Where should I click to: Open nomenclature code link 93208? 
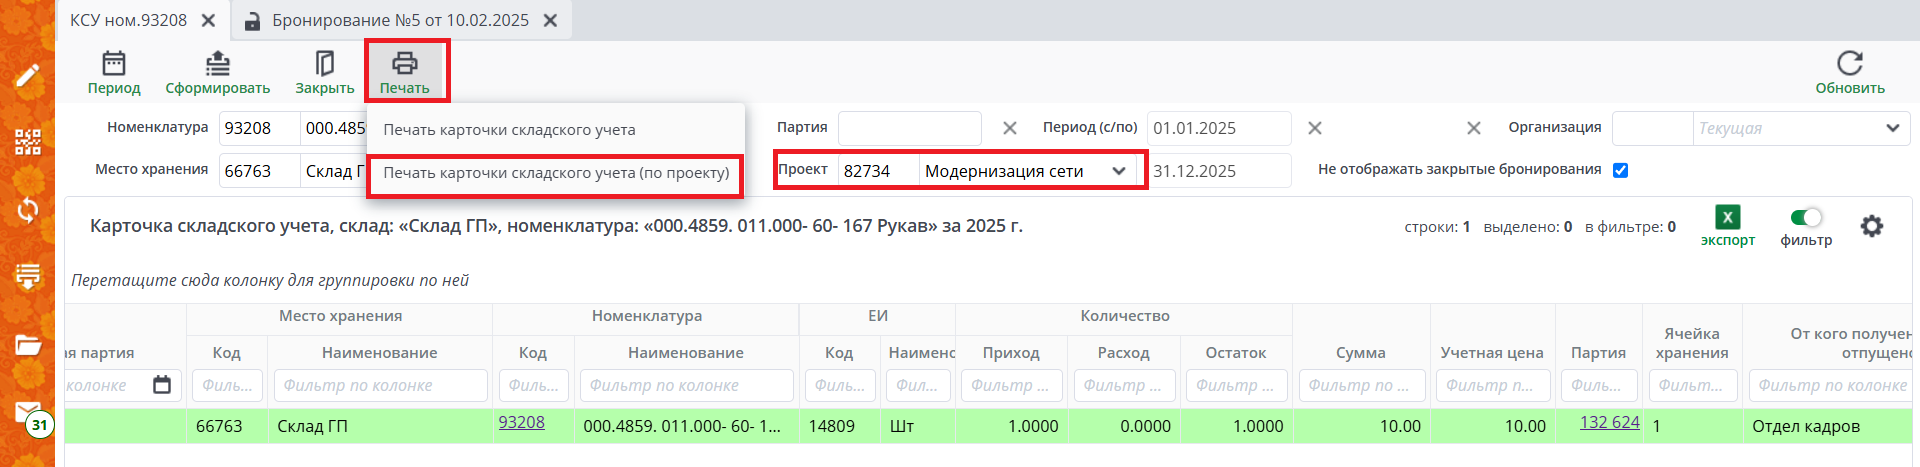522,423
